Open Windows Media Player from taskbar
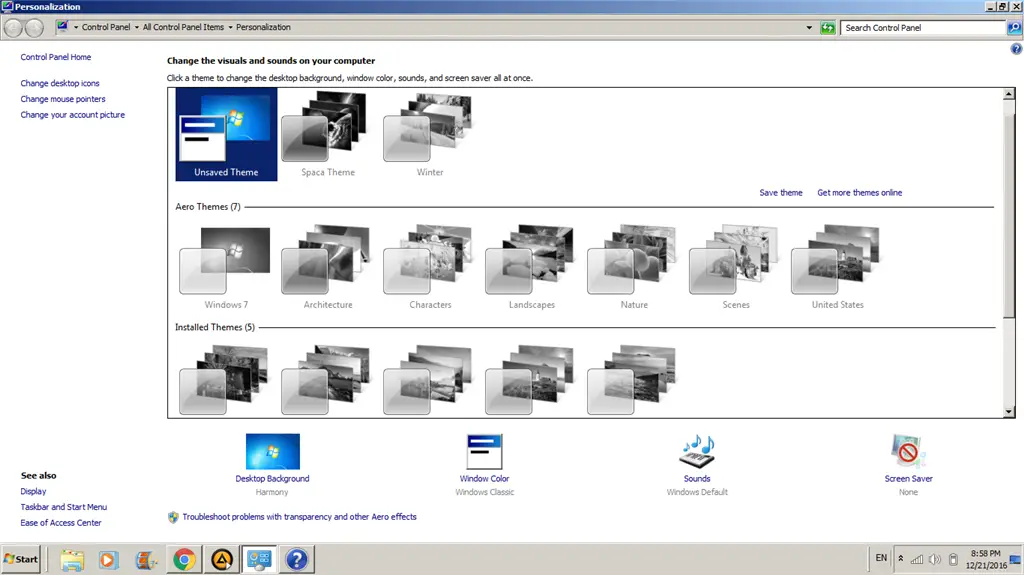 (108, 560)
